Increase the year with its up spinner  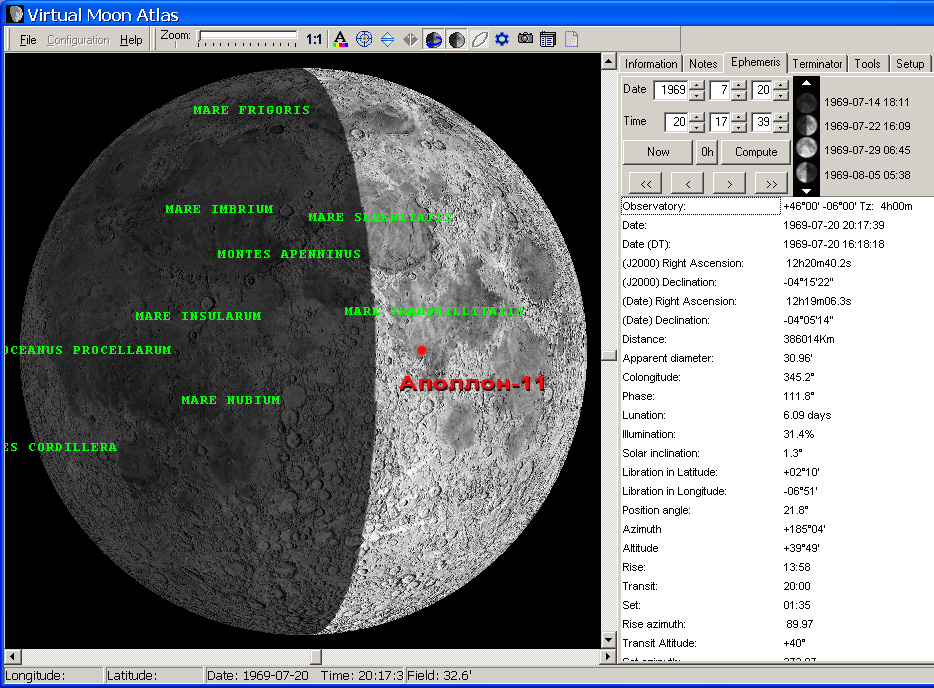click(697, 85)
